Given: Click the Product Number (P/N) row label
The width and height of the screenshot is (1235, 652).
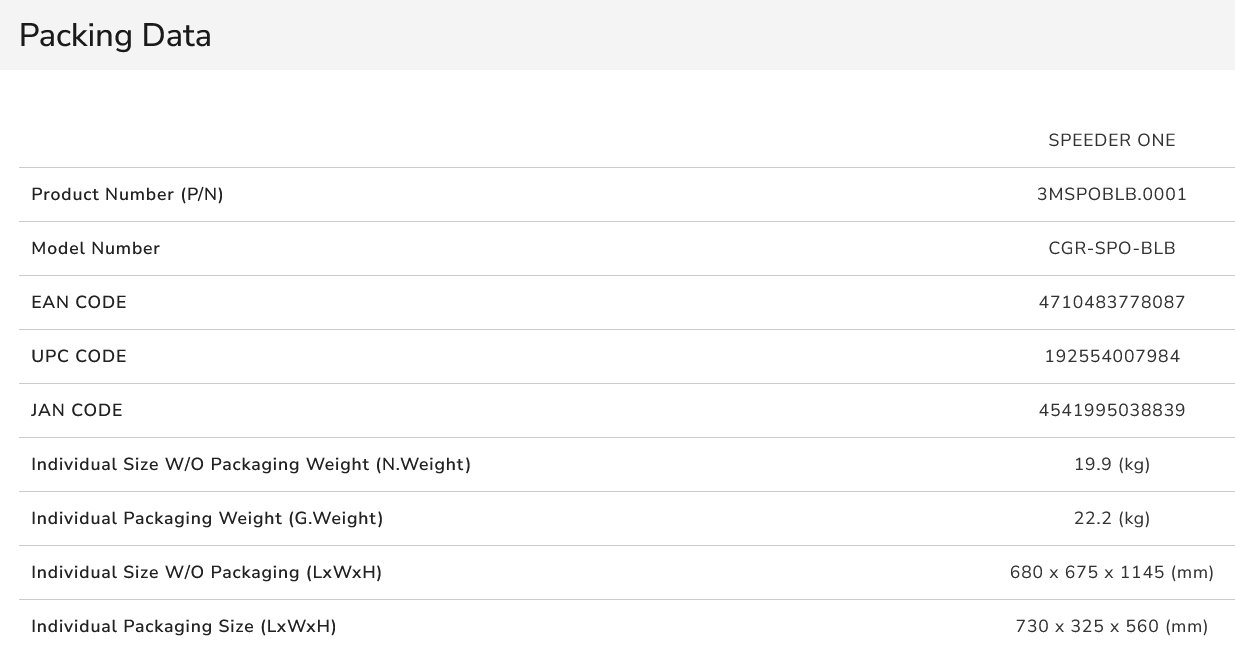Looking at the screenshot, I should [x=127, y=195].
